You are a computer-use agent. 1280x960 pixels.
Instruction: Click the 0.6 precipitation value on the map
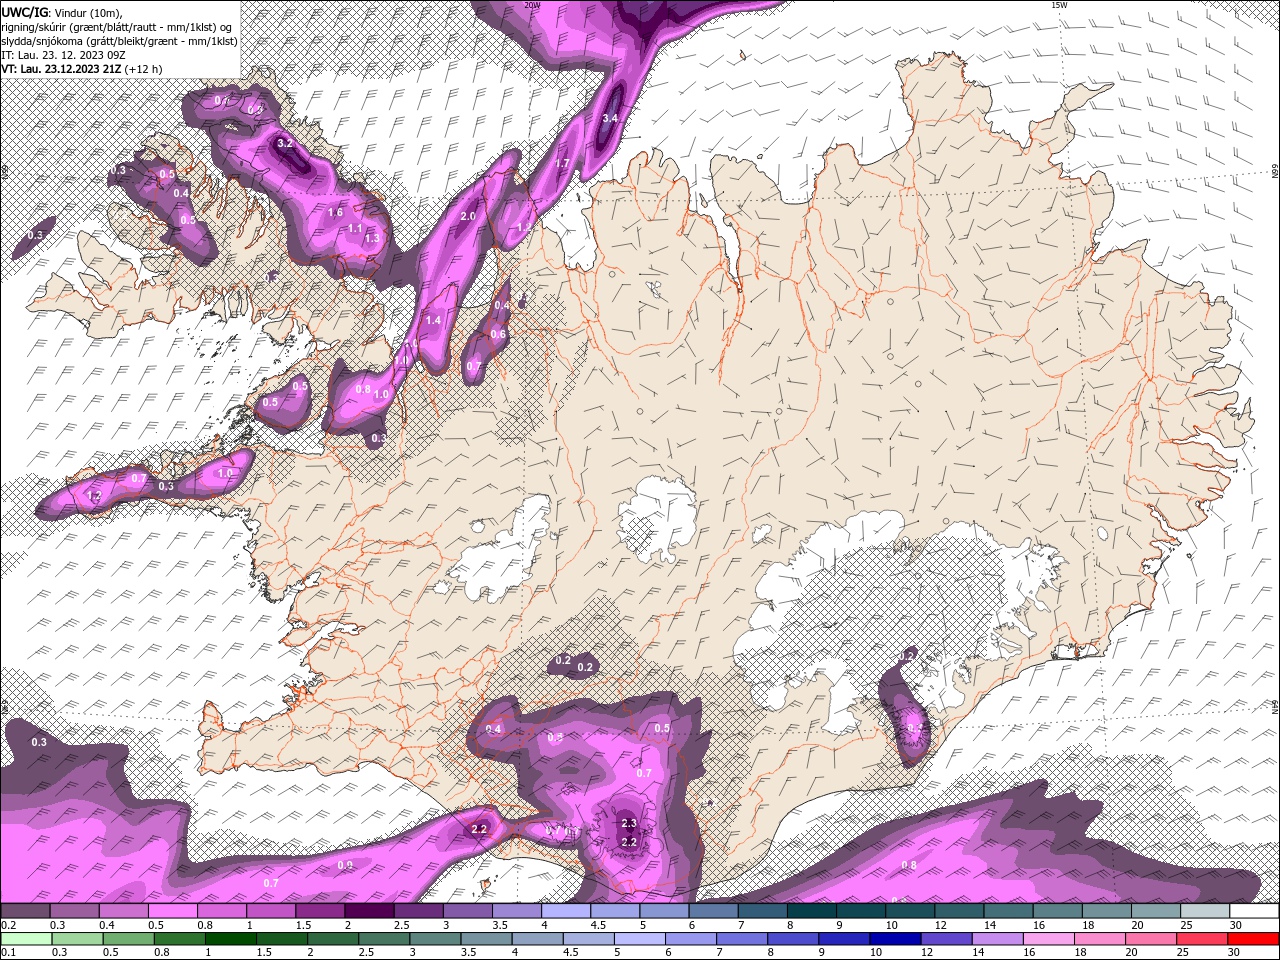tap(498, 334)
